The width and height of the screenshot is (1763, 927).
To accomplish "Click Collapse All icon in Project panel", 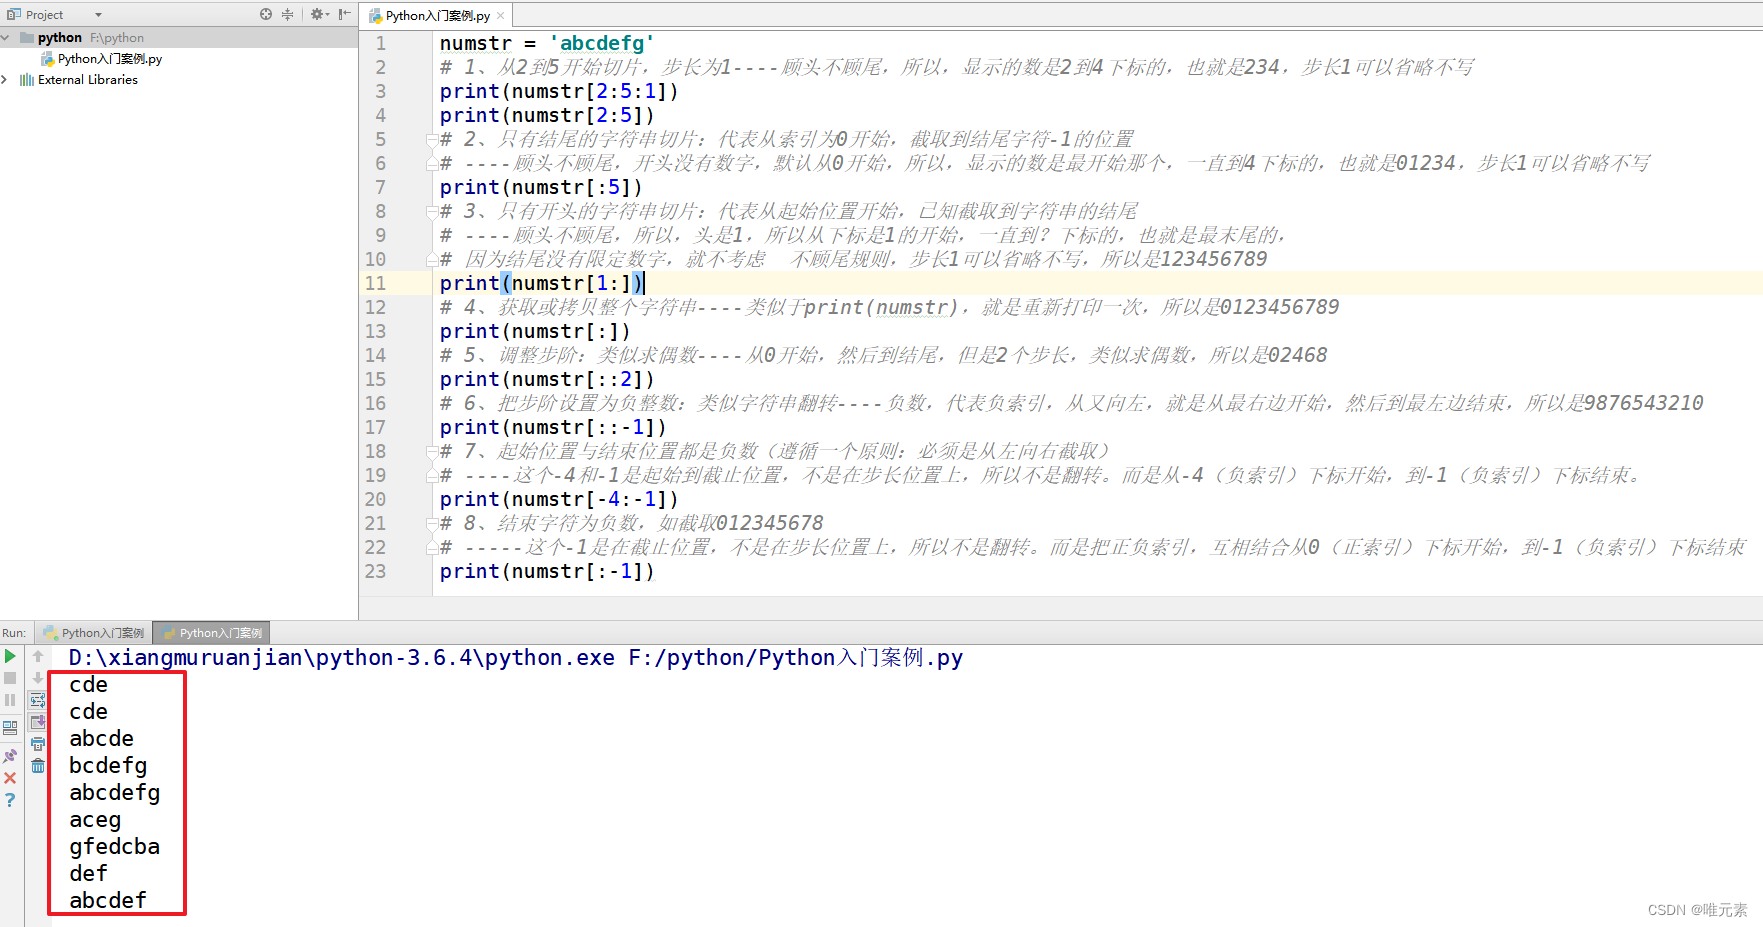I will (x=288, y=14).
